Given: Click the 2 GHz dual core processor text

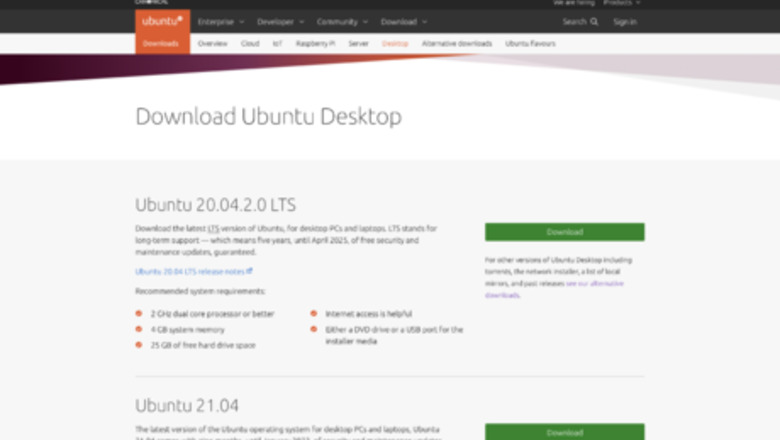Looking at the screenshot, I should coord(212,314).
